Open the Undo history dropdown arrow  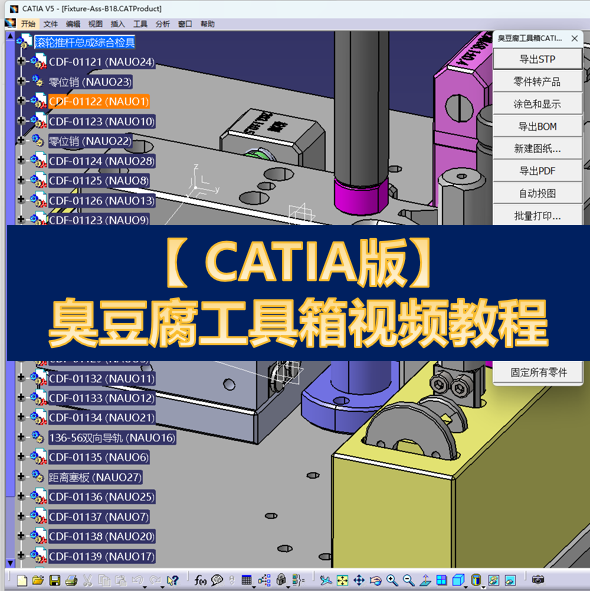[144, 587]
